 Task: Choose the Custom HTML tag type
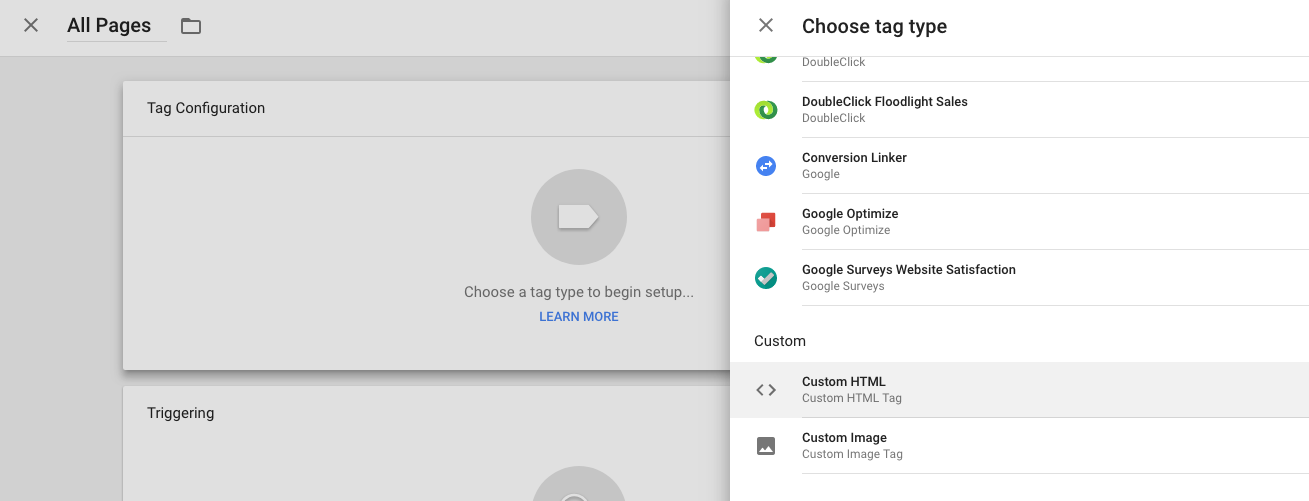(x=1019, y=390)
